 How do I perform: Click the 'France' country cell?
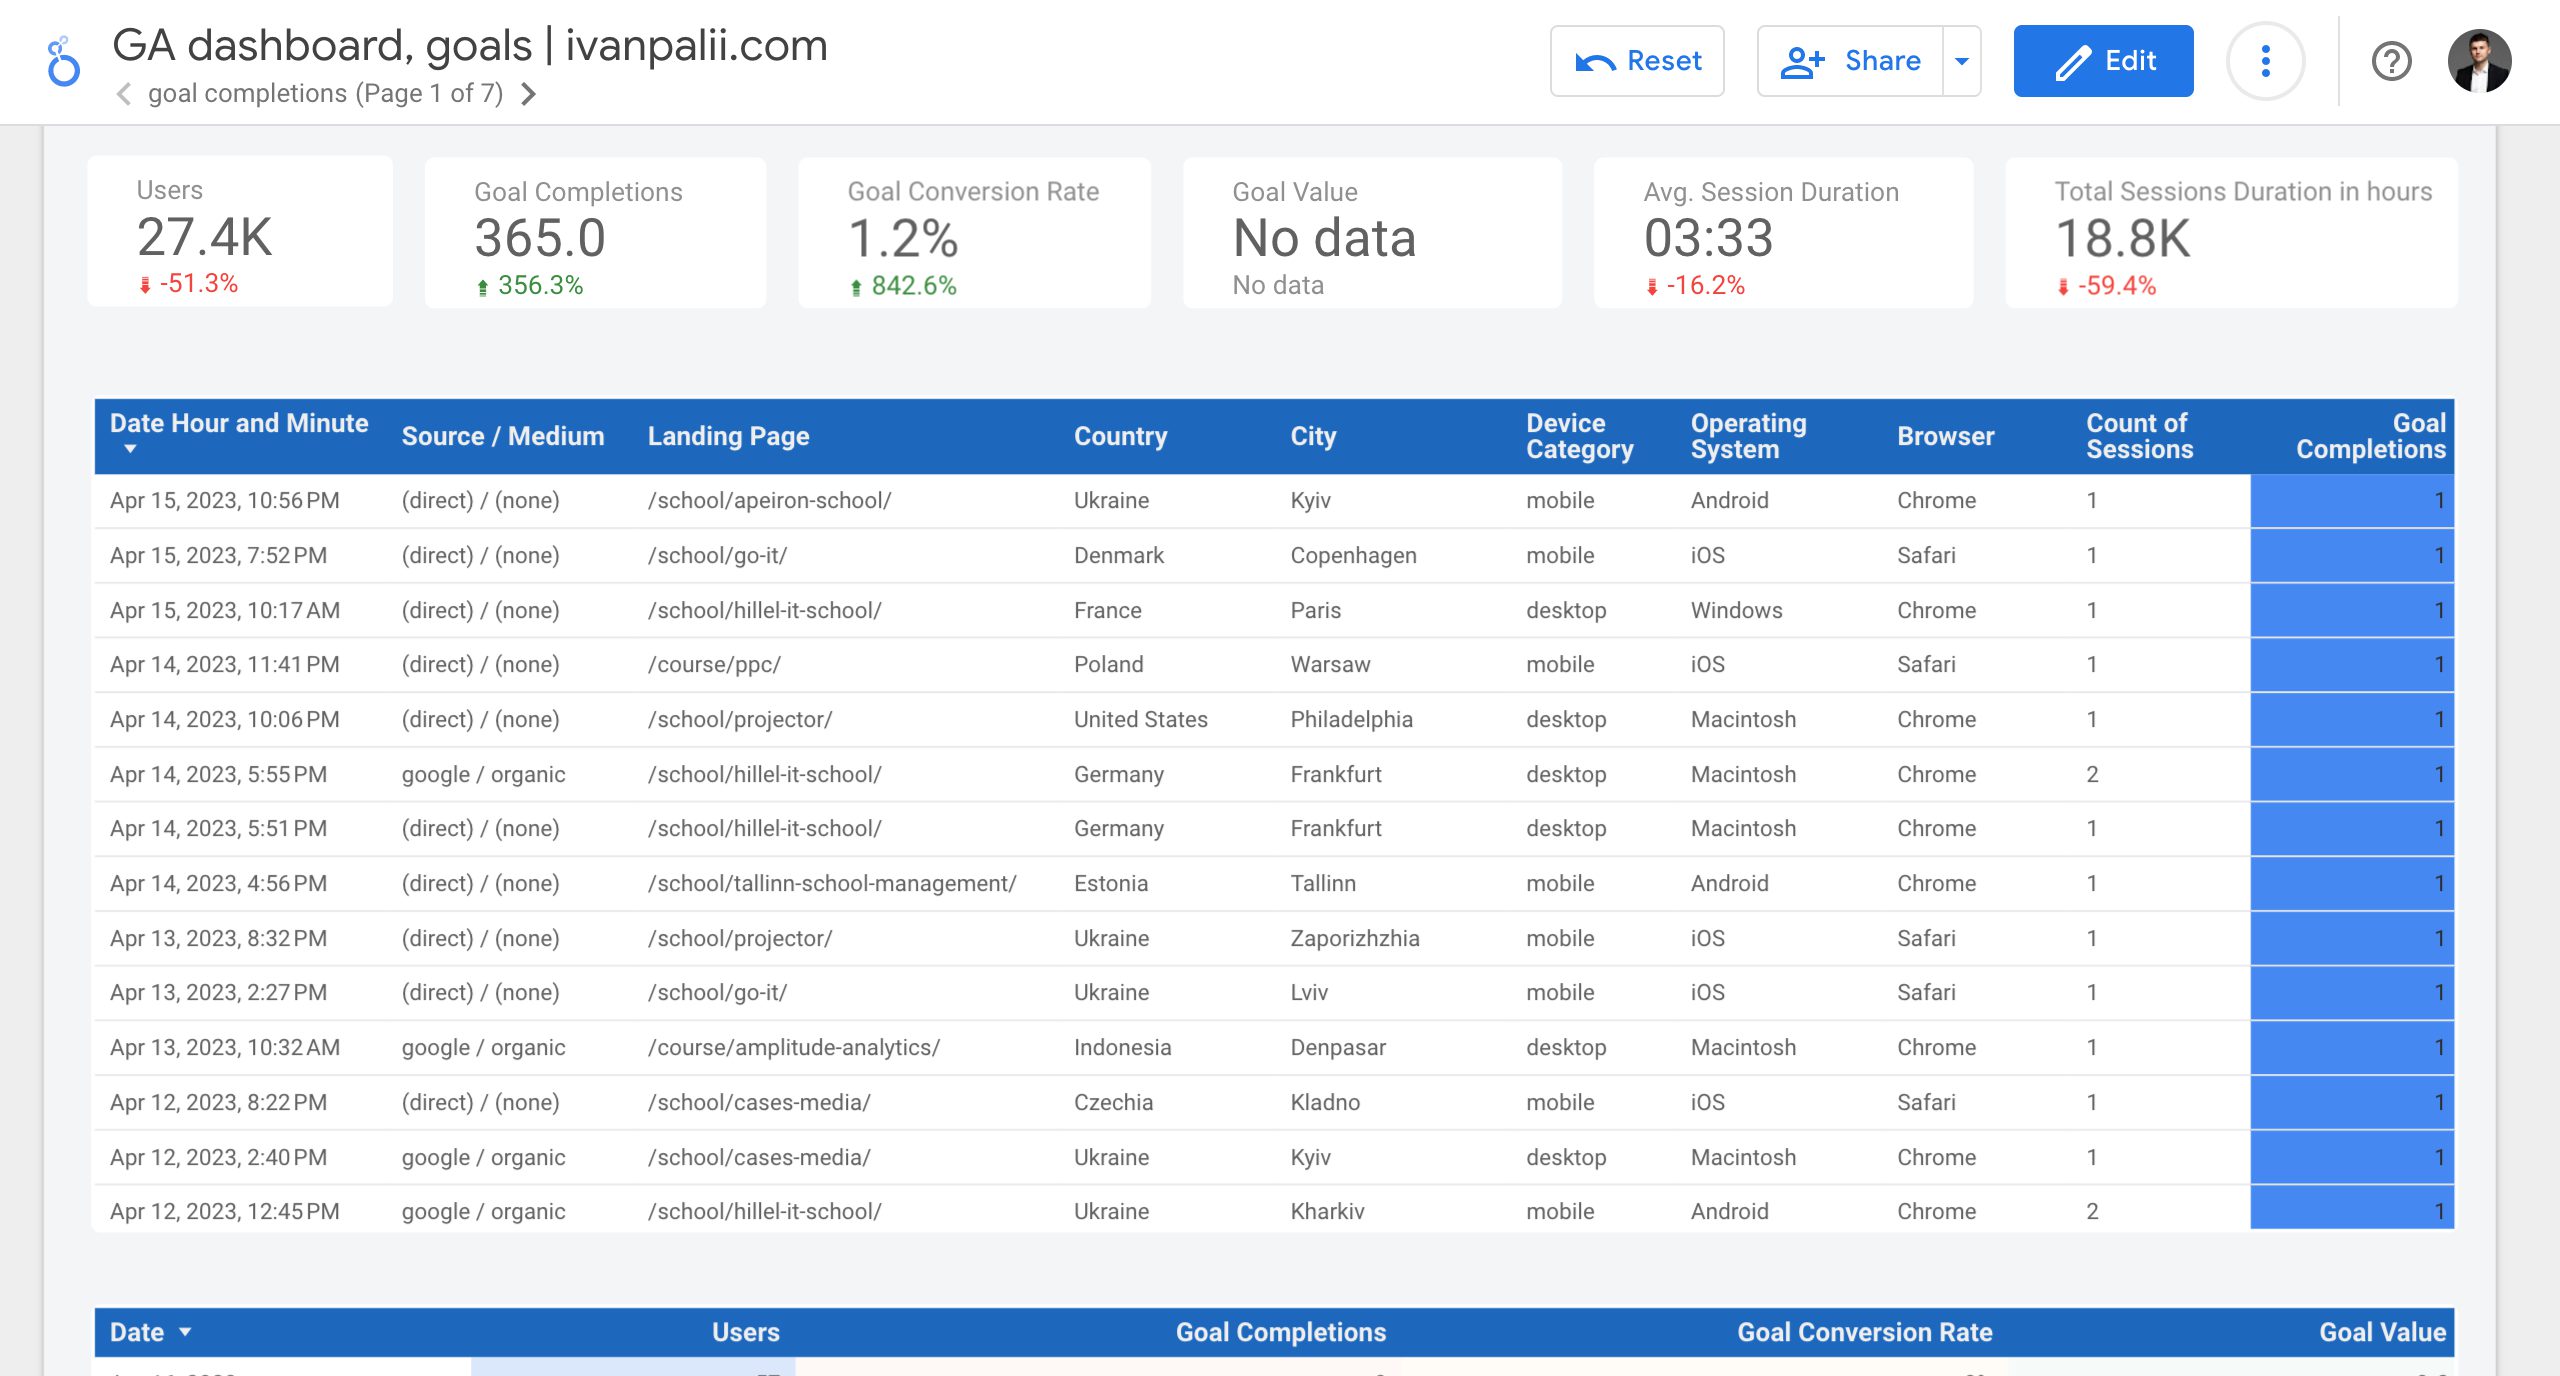point(1107,610)
